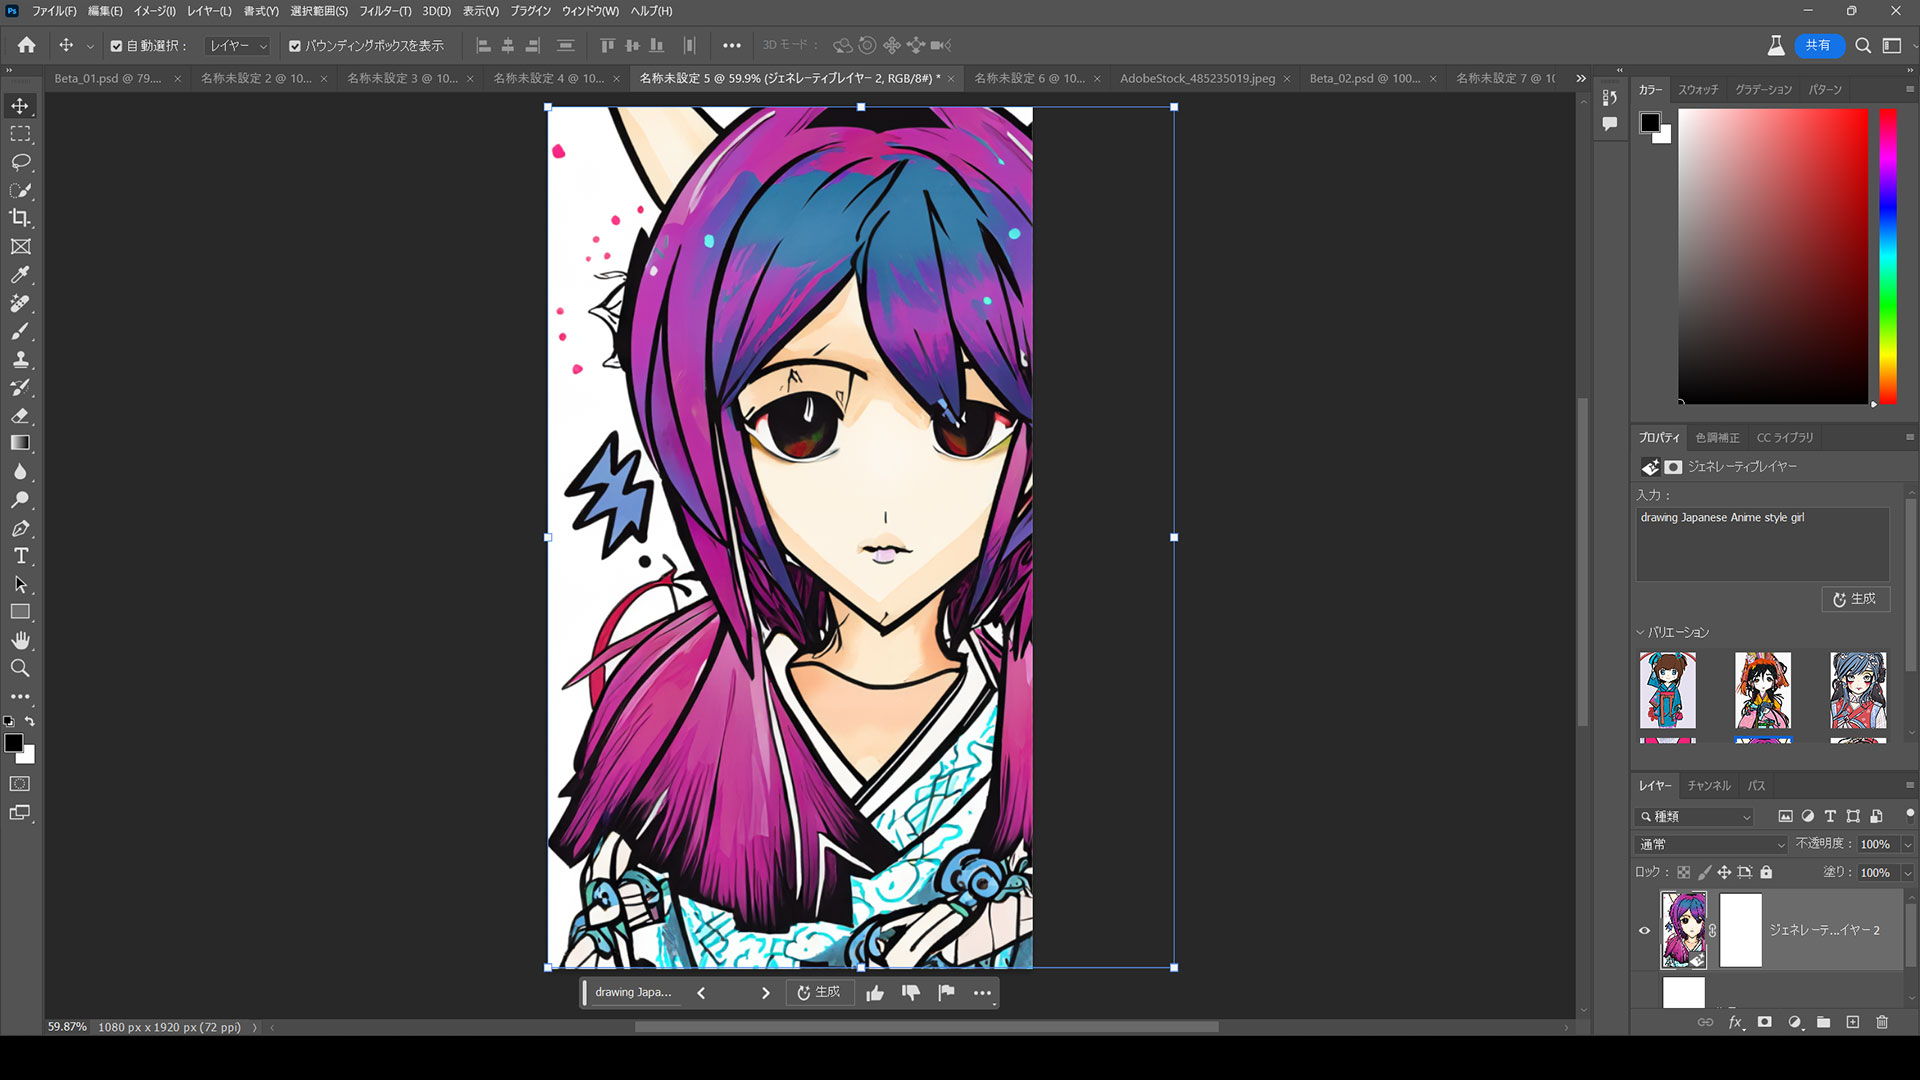Screen dimensions: 1920x1080
Task: Open the フィルター menu
Action: pos(384,11)
